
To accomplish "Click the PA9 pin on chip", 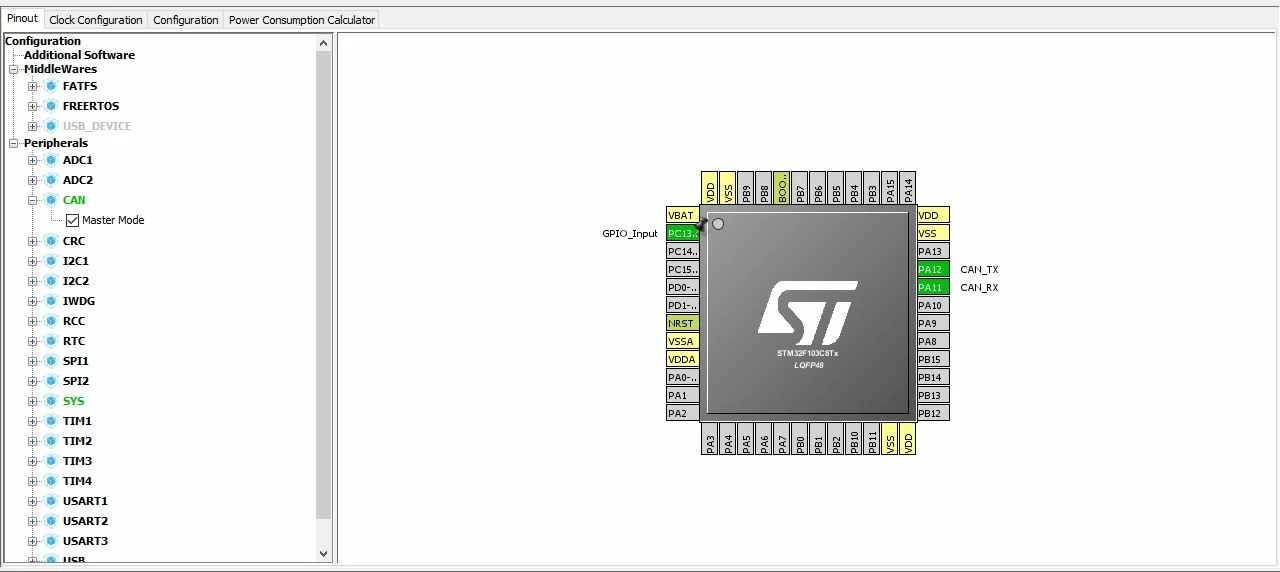I will (x=933, y=323).
